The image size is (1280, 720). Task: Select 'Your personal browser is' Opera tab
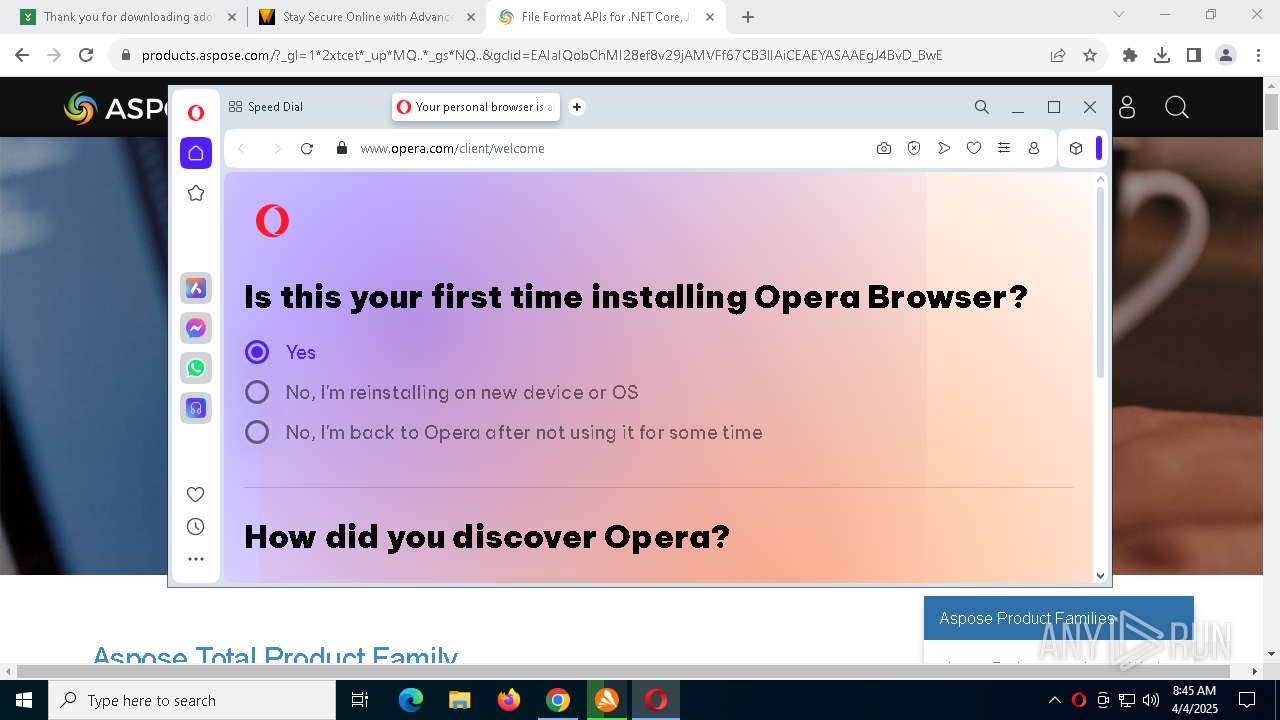(476, 107)
